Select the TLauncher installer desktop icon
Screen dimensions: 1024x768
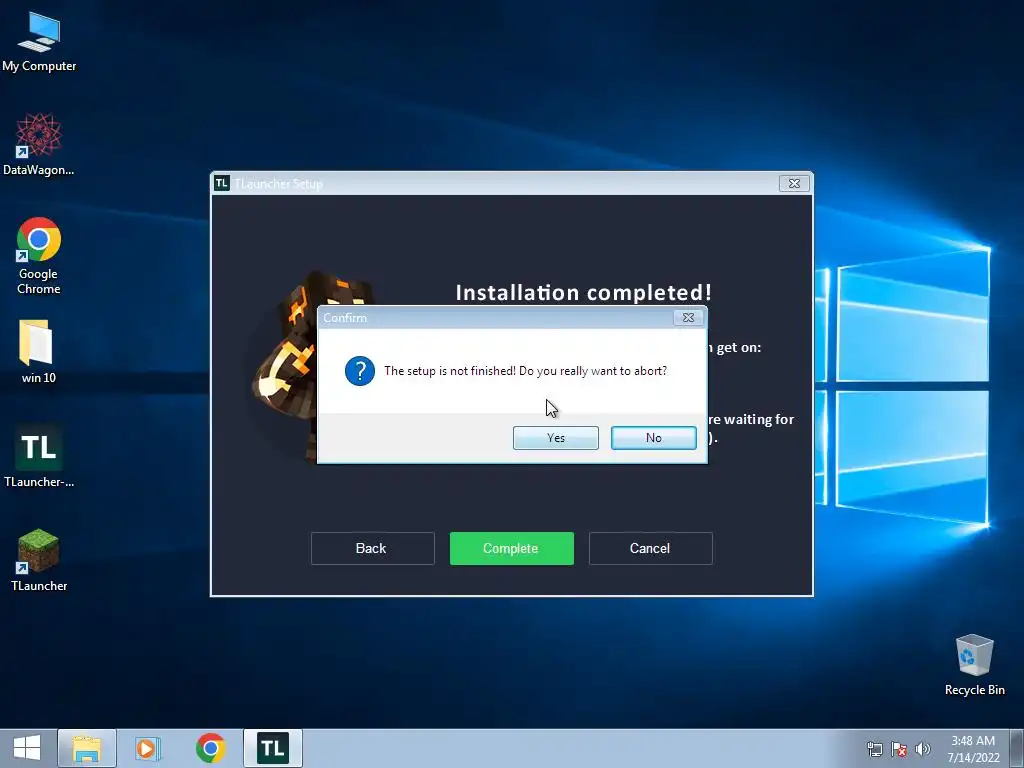click(x=39, y=456)
